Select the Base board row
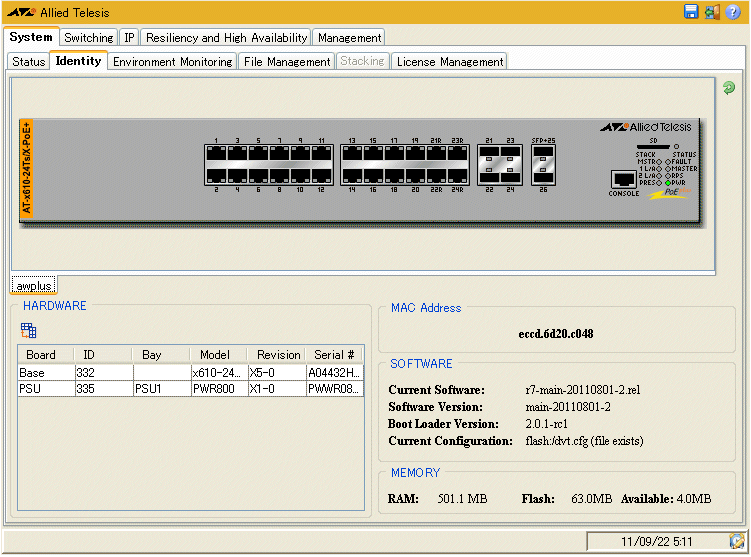Image resolution: width=751 pixels, height=557 pixels. pos(191,373)
